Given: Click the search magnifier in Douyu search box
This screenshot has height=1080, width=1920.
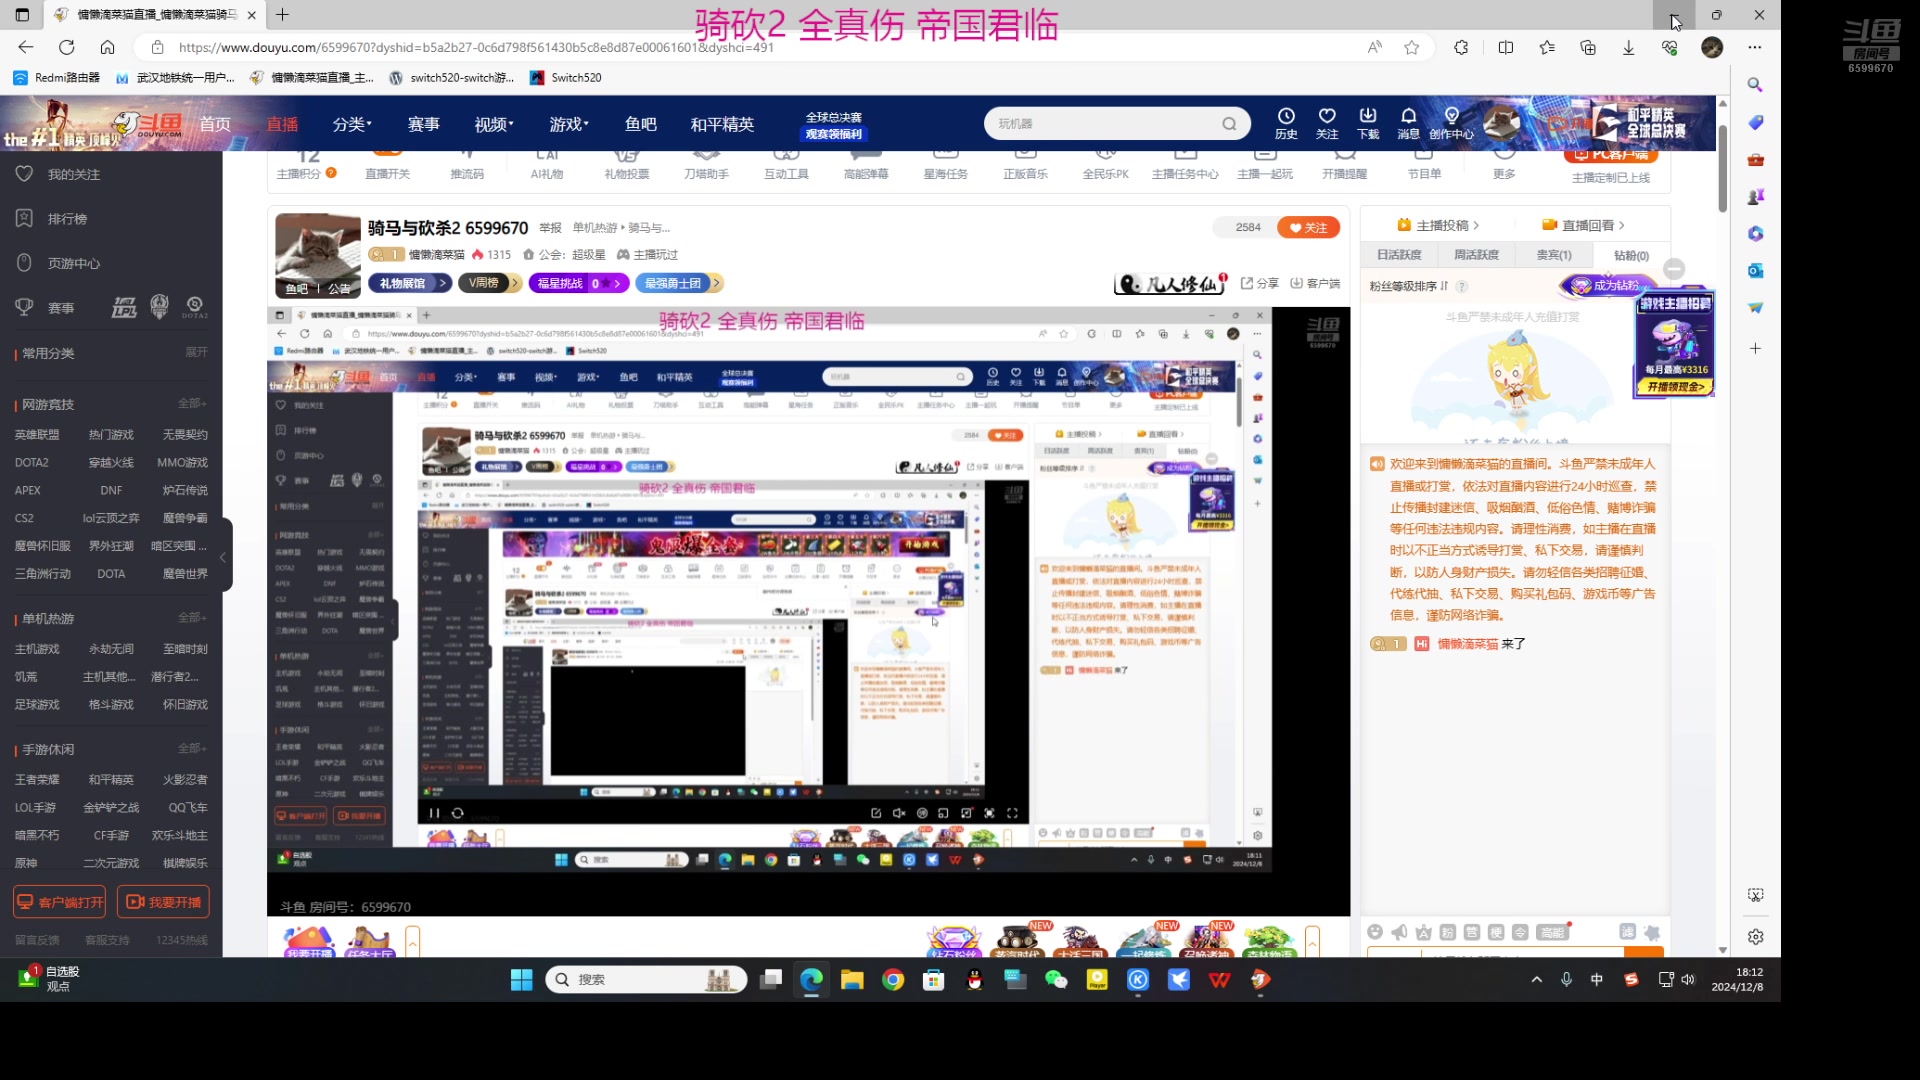Looking at the screenshot, I should tap(1229, 124).
